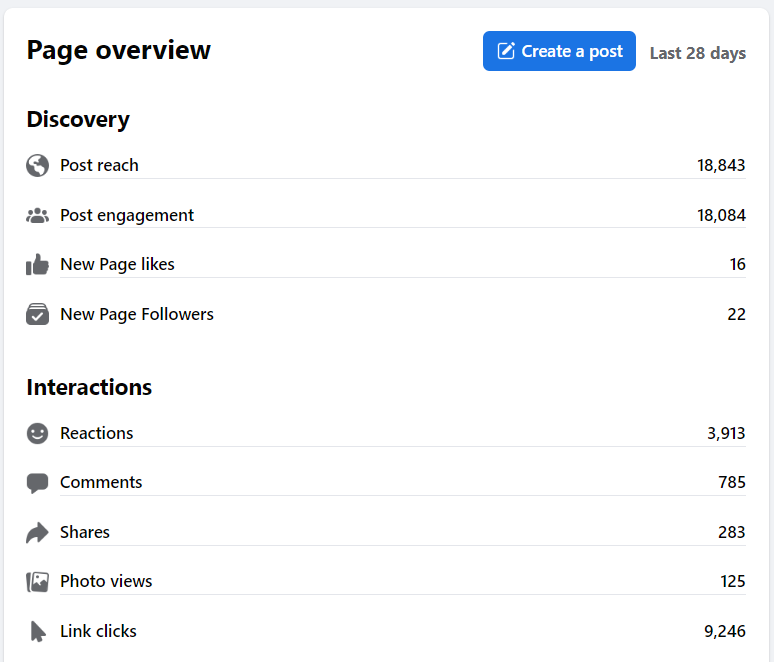Image resolution: width=774 pixels, height=662 pixels.
Task: Click the pencil icon in Create a post
Action: pyautogui.click(x=506, y=51)
